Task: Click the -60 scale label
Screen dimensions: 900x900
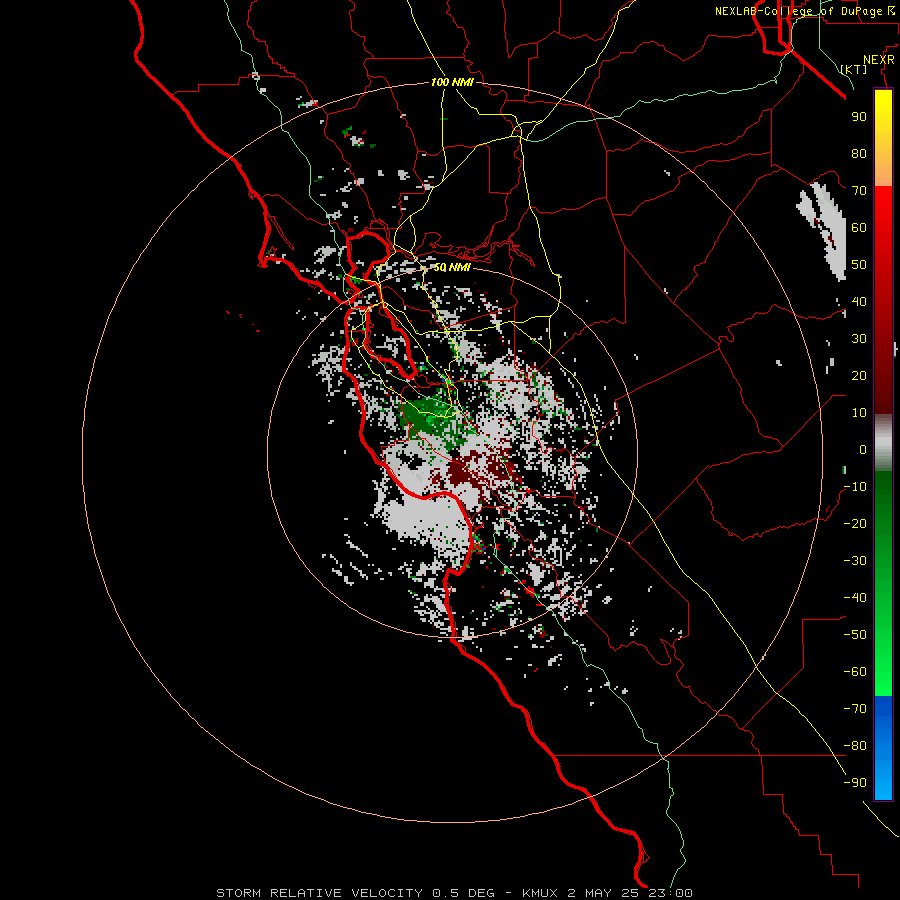Action: (x=855, y=672)
